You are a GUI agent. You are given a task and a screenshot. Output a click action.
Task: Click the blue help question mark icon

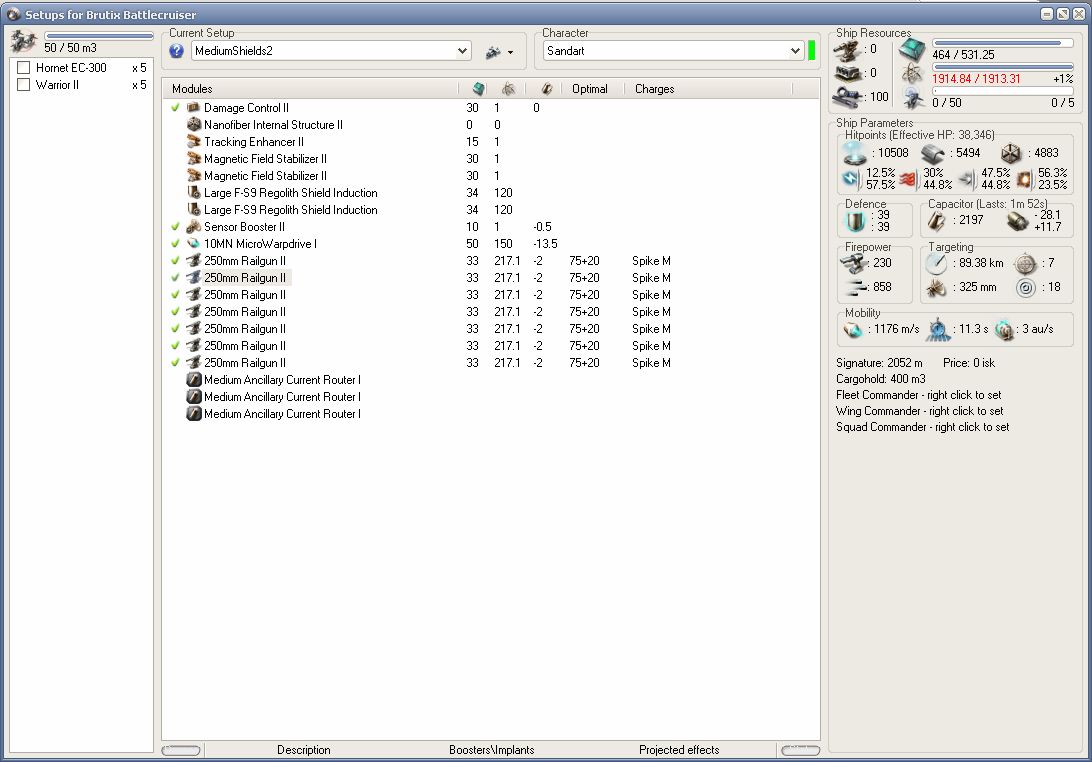(176, 51)
